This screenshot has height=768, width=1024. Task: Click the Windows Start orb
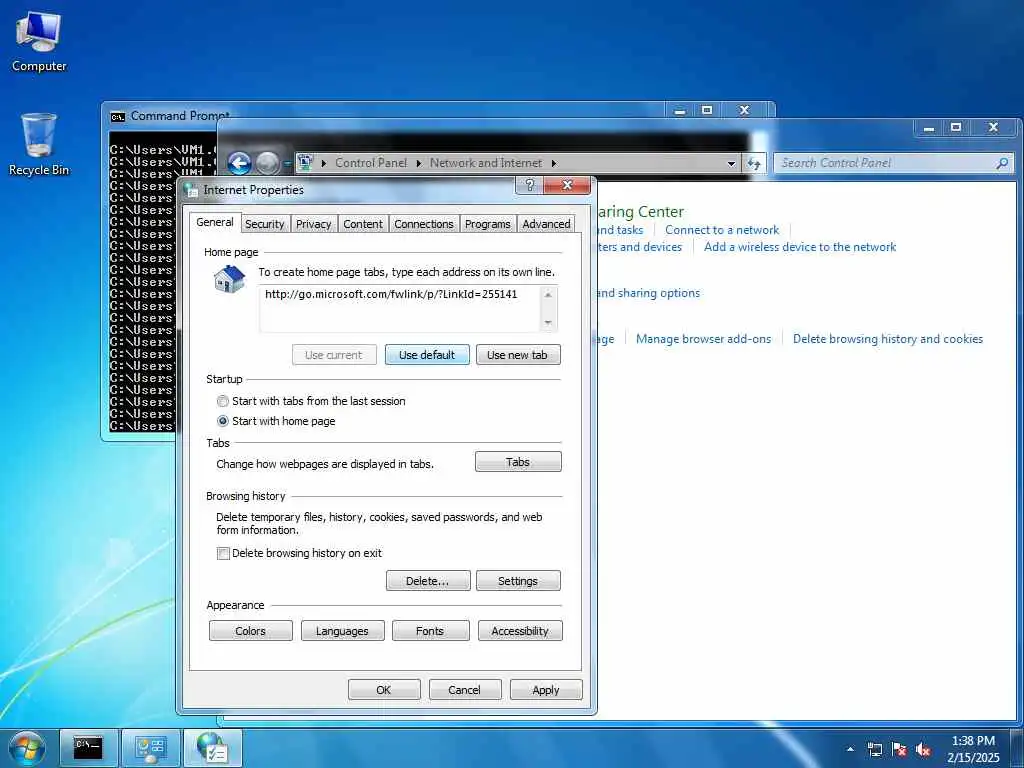tap(27, 748)
